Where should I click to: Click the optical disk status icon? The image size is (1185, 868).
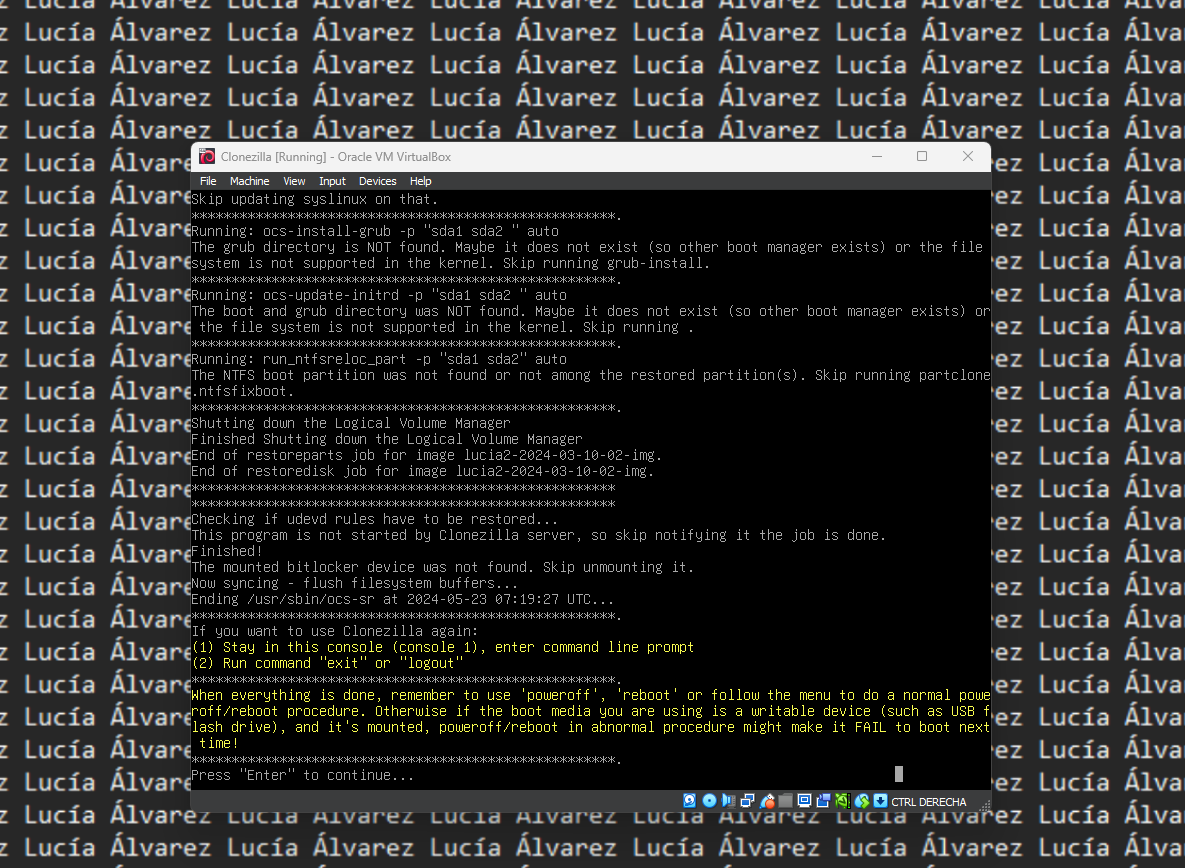coord(710,801)
